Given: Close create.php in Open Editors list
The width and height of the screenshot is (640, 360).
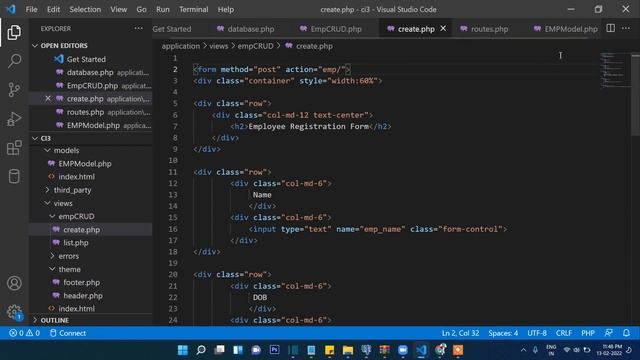Looking at the screenshot, I should tap(48, 98).
